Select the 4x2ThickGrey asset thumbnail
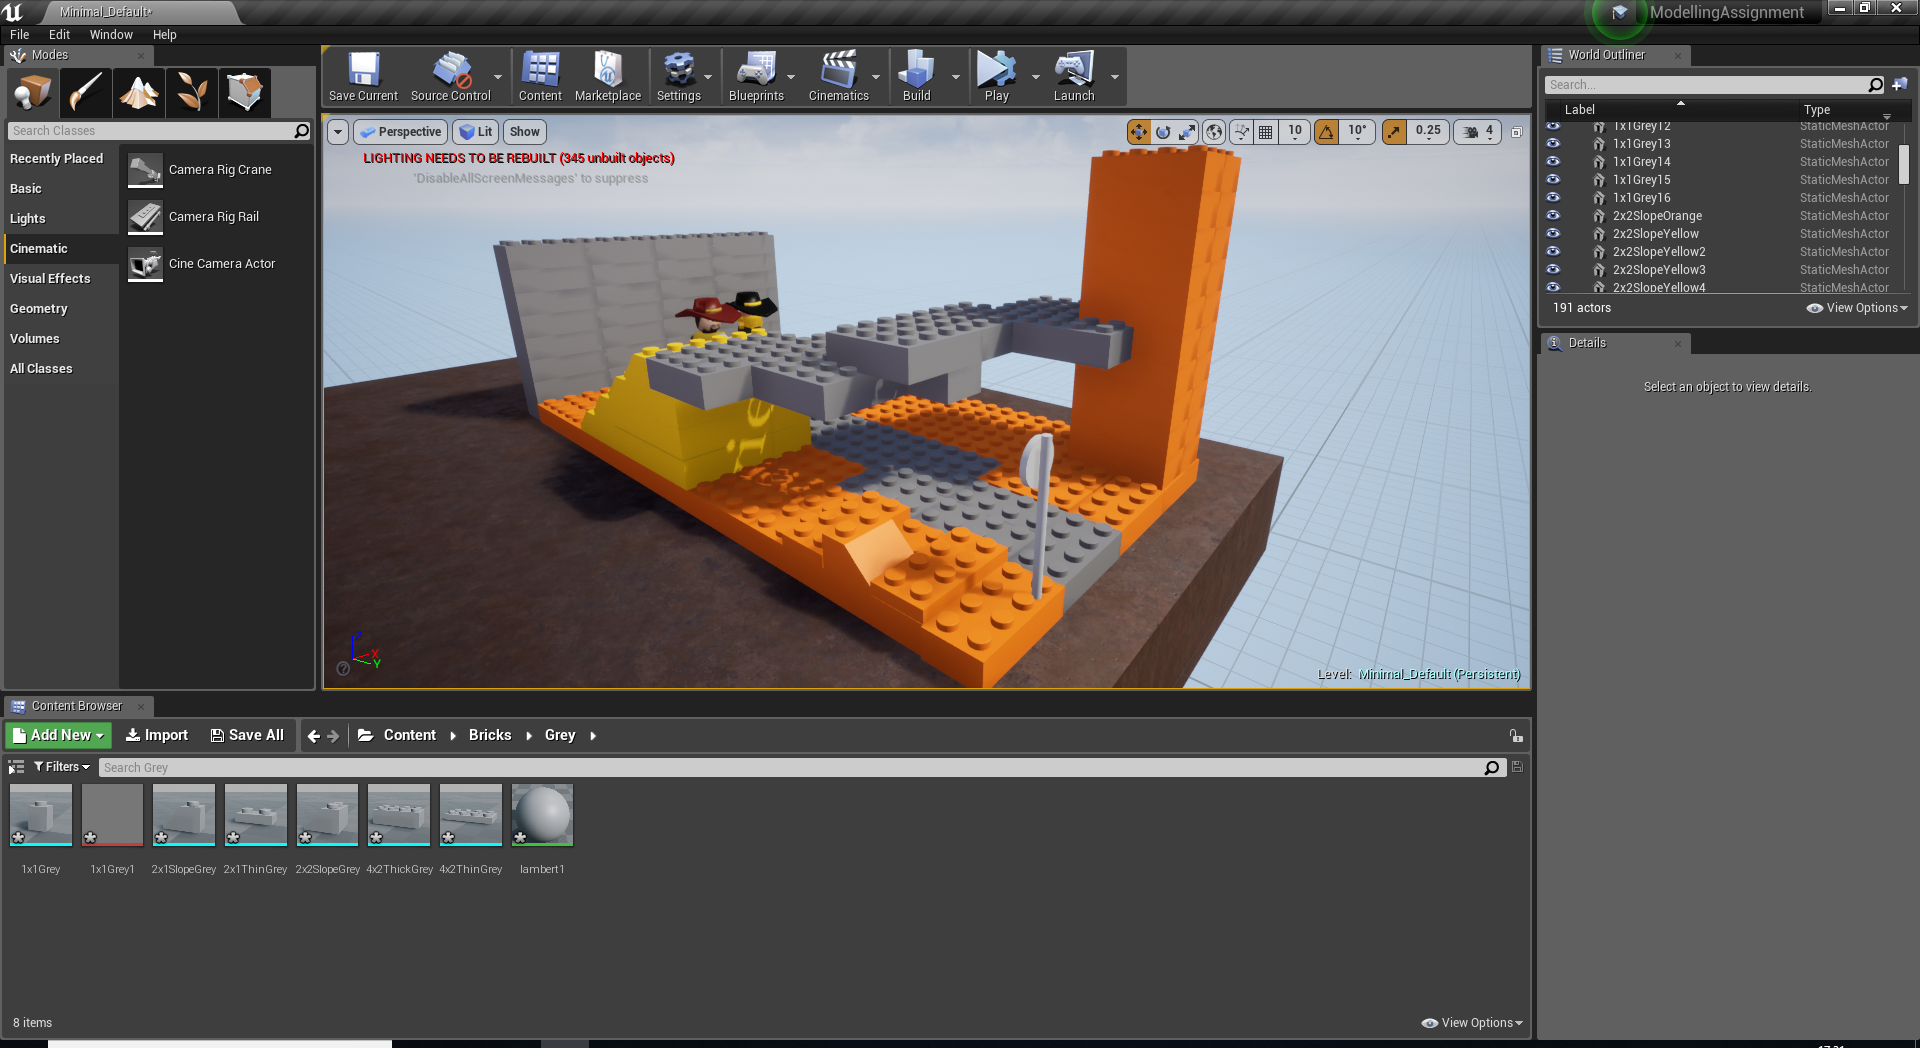 399,815
